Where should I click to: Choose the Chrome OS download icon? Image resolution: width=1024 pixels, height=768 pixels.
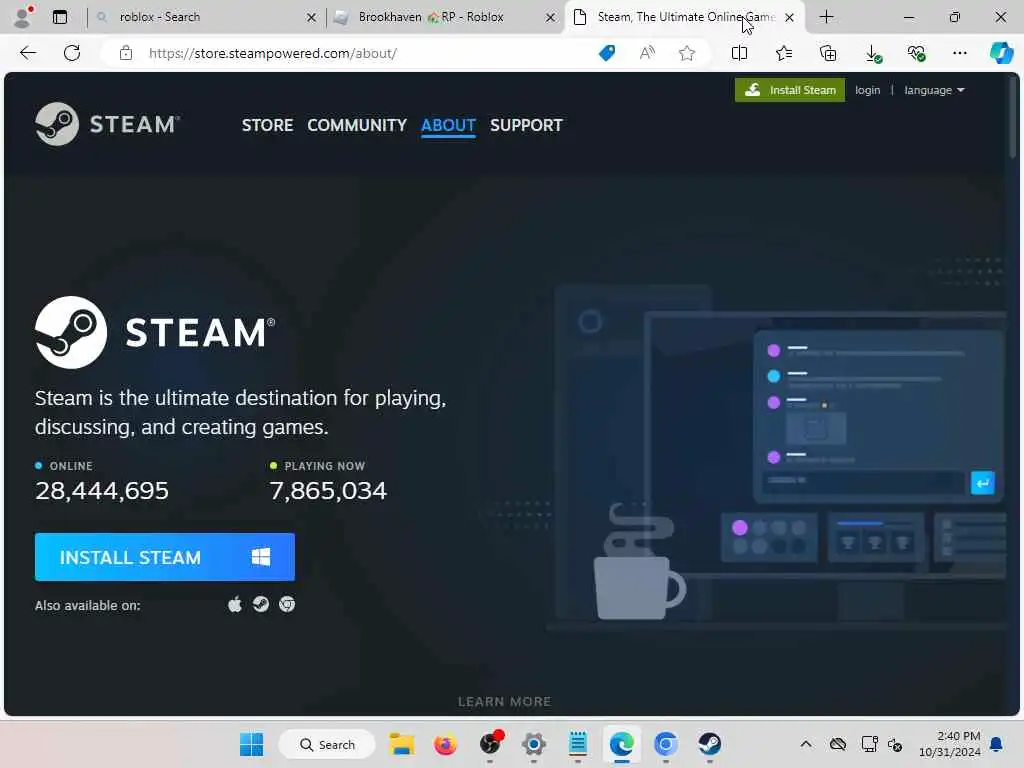(x=287, y=604)
